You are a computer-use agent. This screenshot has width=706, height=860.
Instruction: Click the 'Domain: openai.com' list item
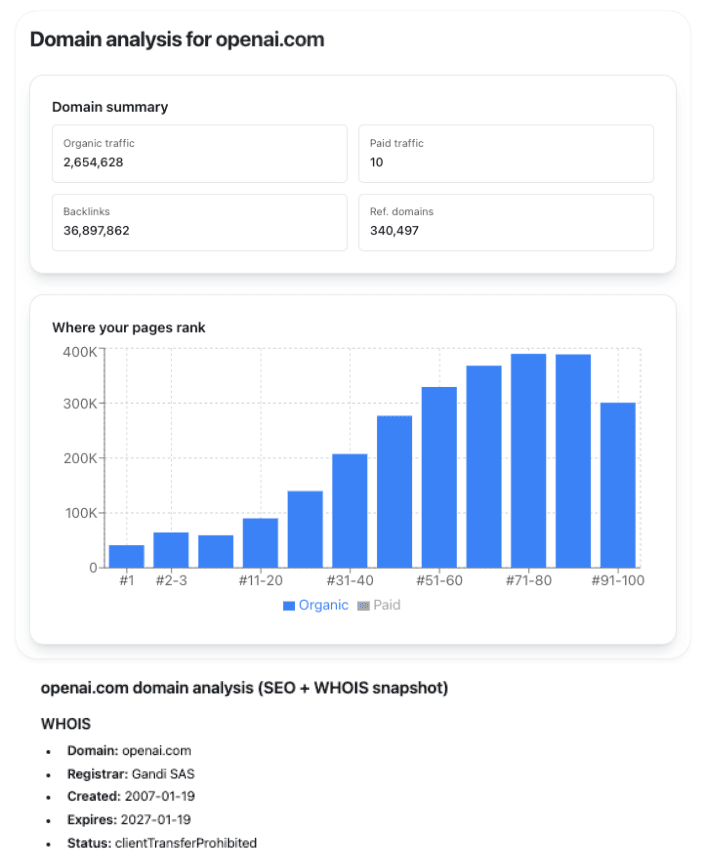[x=129, y=751]
